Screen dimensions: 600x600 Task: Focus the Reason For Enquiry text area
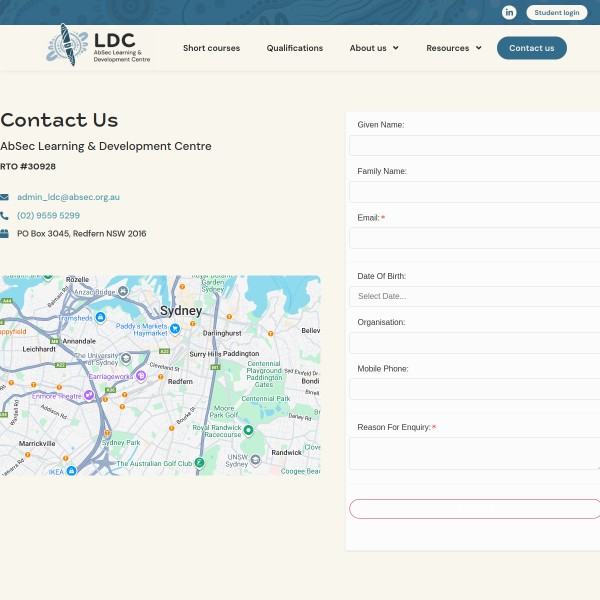[475, 453]
